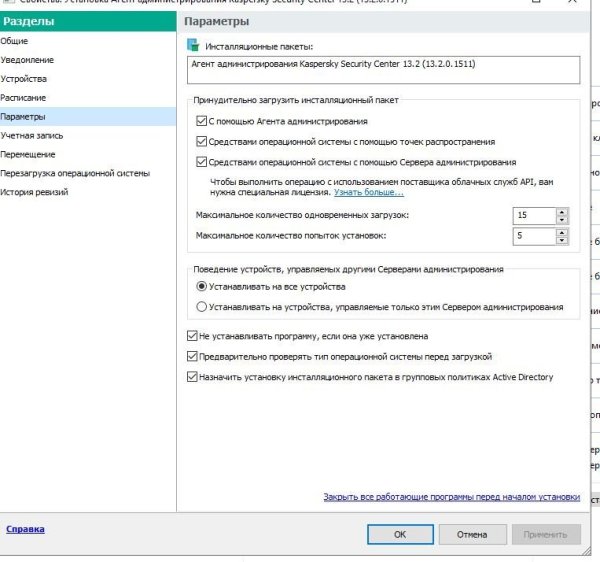Click the simultaneous downloads field showing 15
Screen dimensions: 600x562
pyautogui.click(x=534, y=216)
